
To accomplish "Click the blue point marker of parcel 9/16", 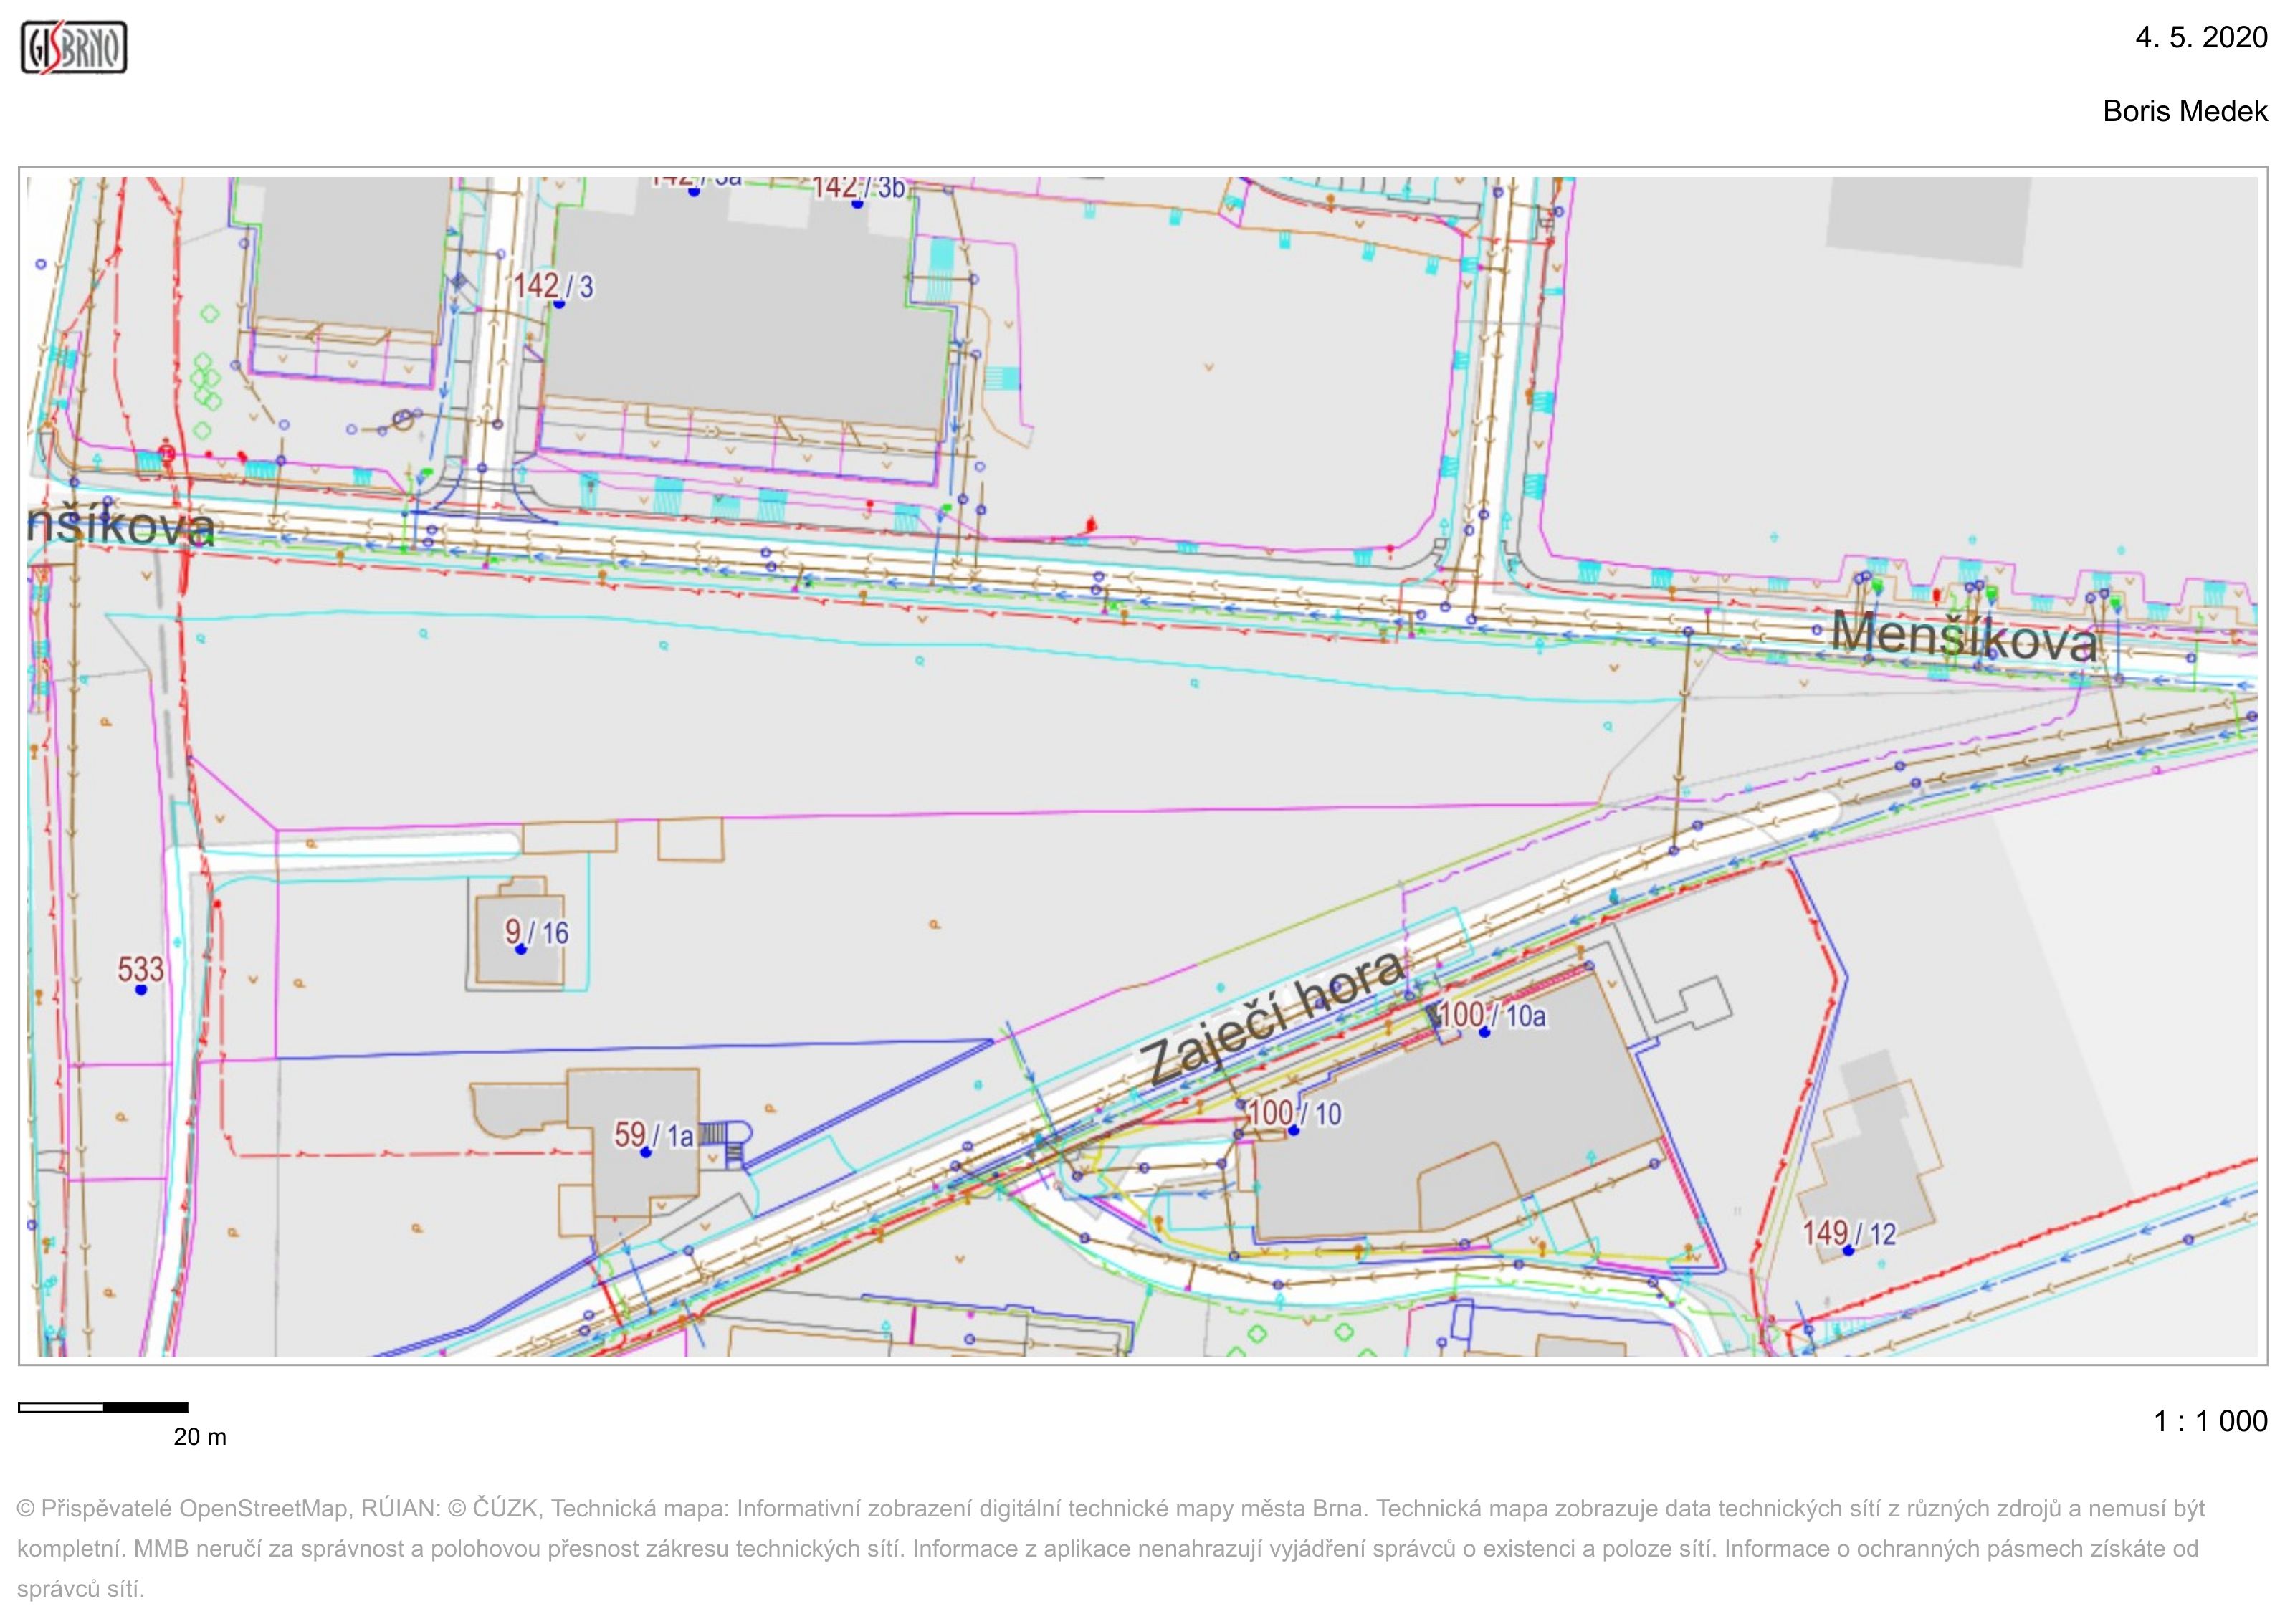I will [x=521, y=950].
